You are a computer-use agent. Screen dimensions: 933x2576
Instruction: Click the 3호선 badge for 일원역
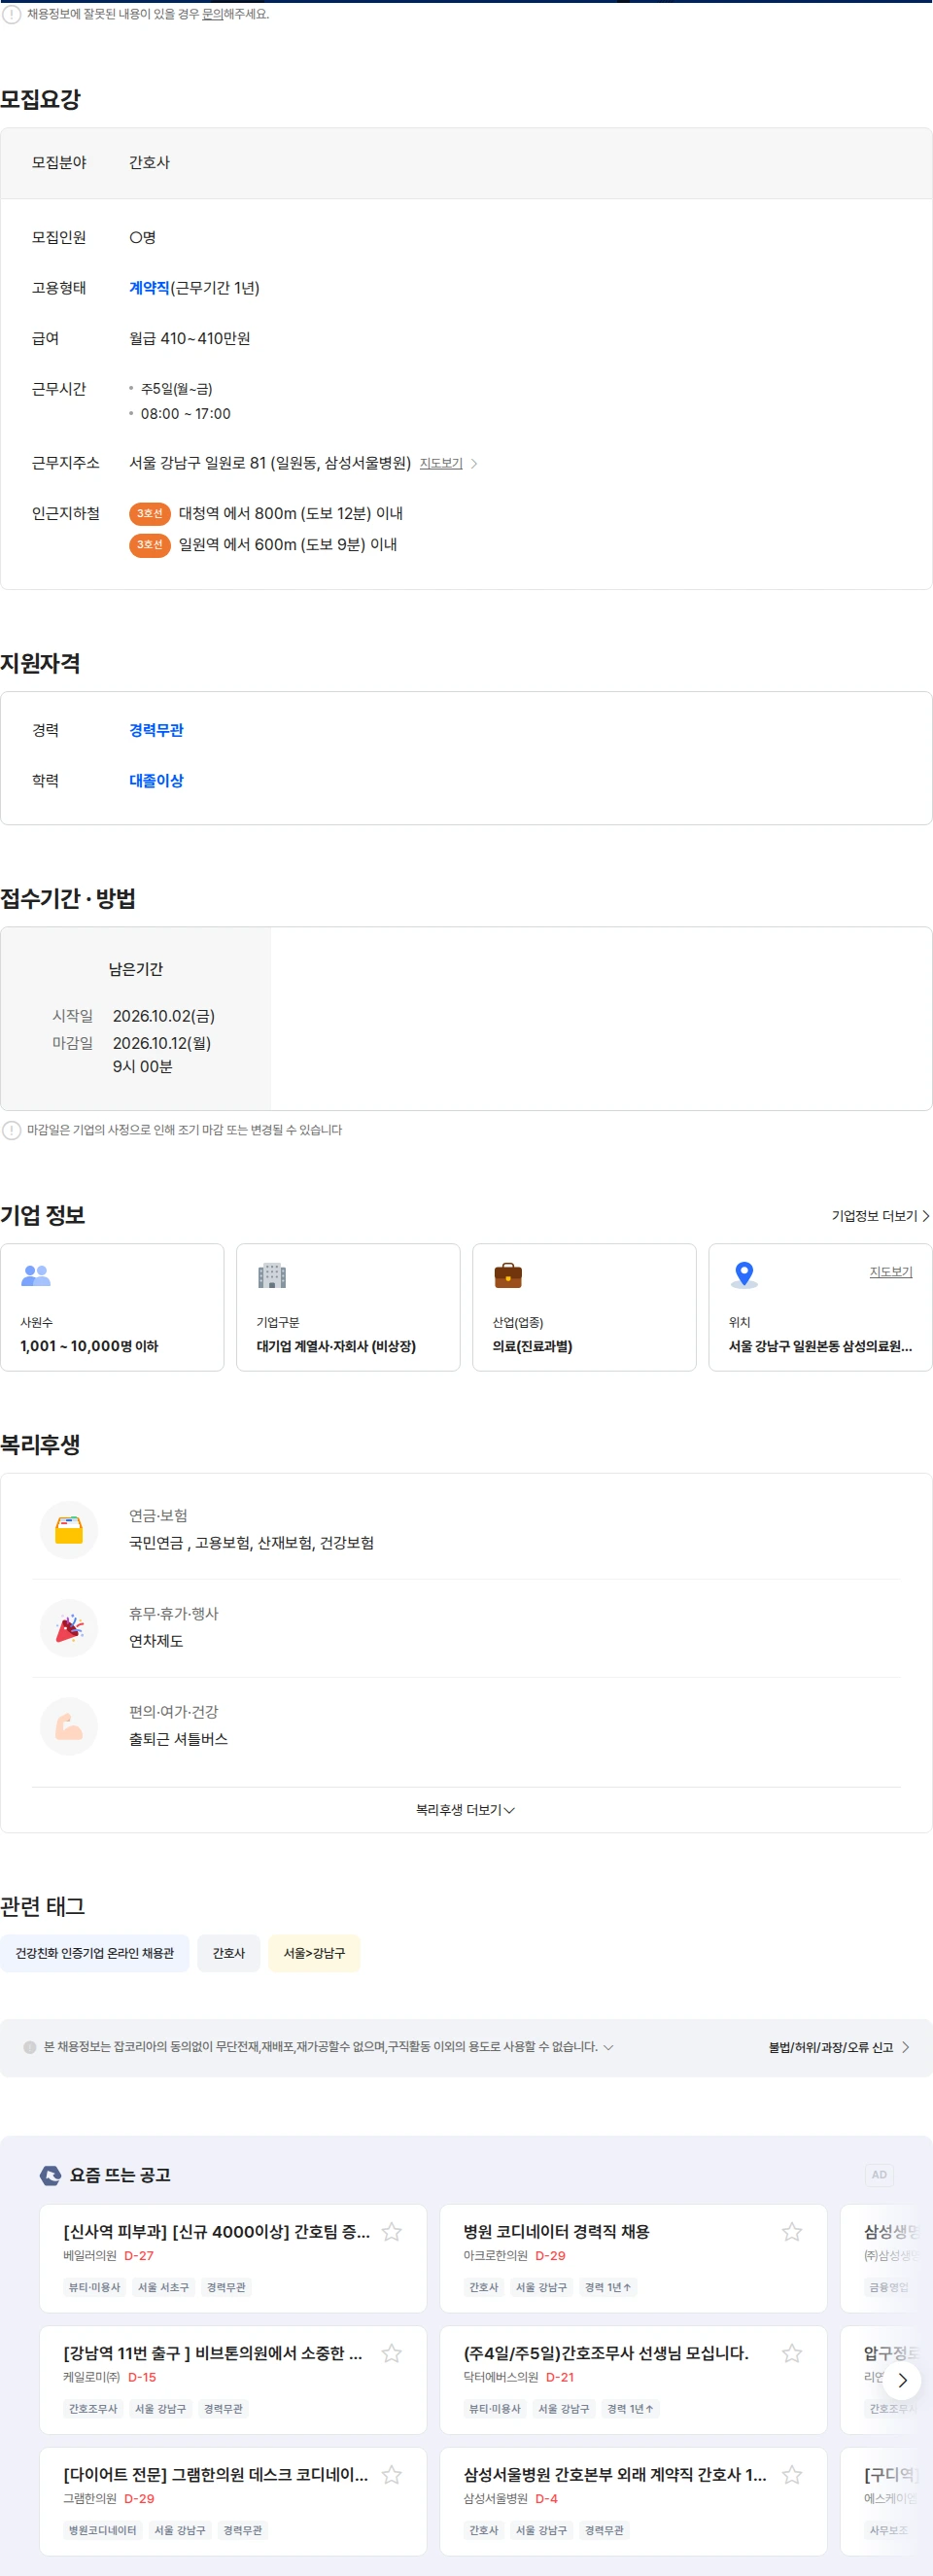tap(150, 544)
